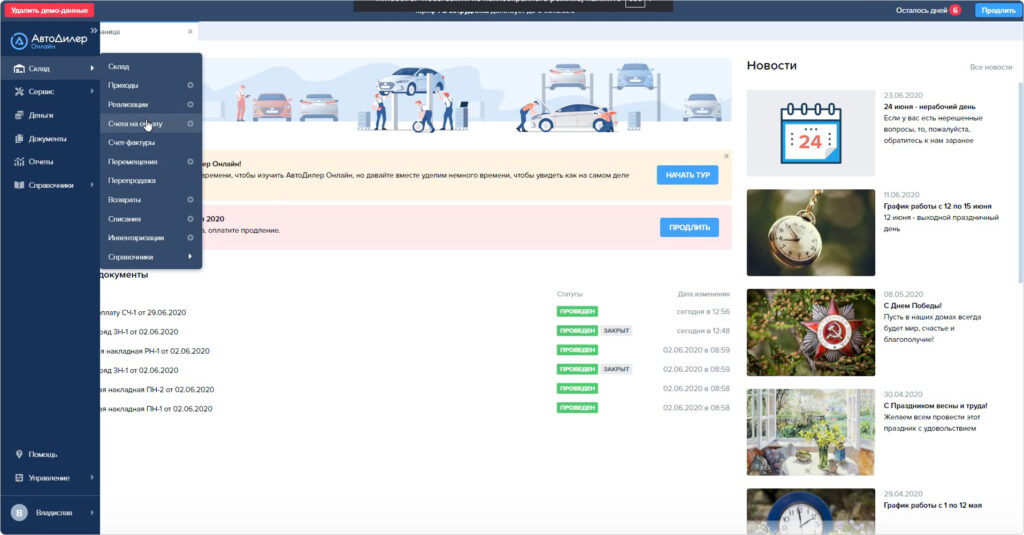This screenshot has width=1024, height=535.
Task: Open the 24 июня - нерабочий день headline
Action: pyautogui.click(x=929, y=106)
